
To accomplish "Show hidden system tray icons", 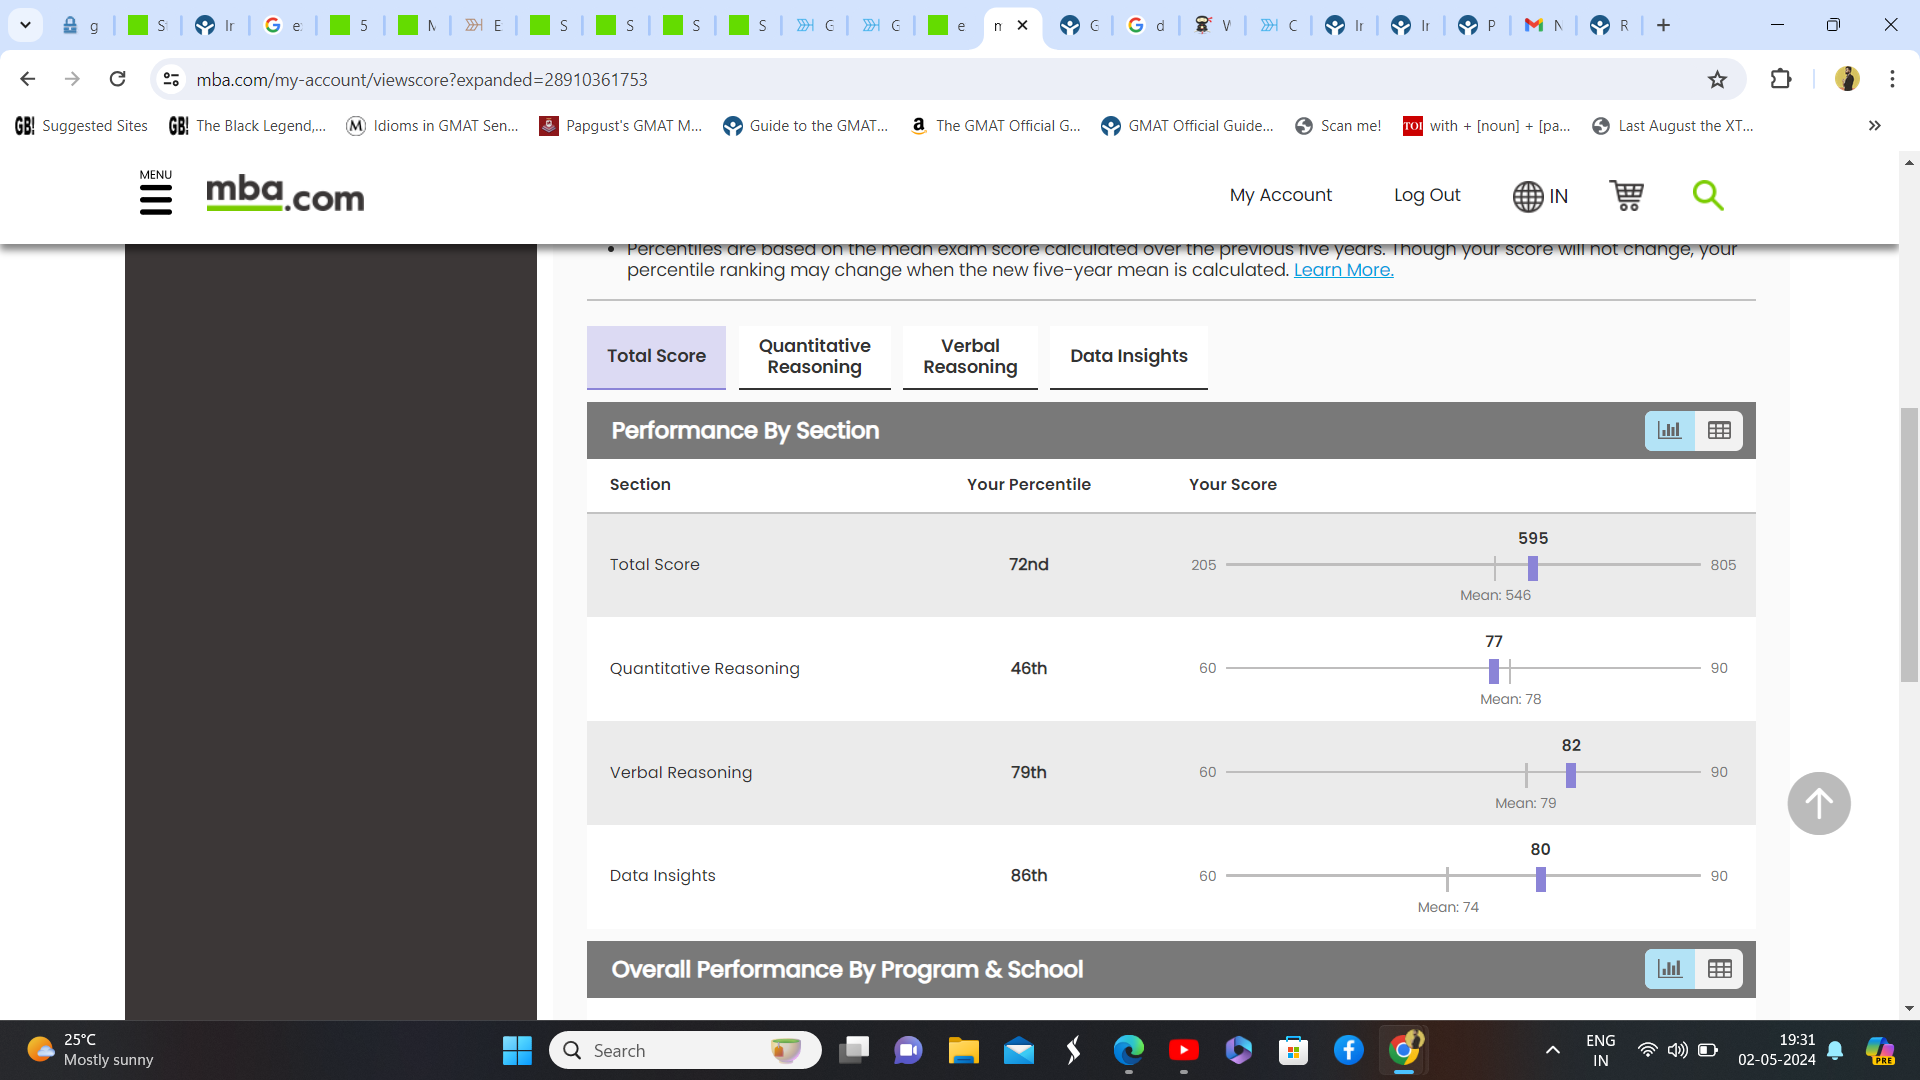I will (1553, 1050).
